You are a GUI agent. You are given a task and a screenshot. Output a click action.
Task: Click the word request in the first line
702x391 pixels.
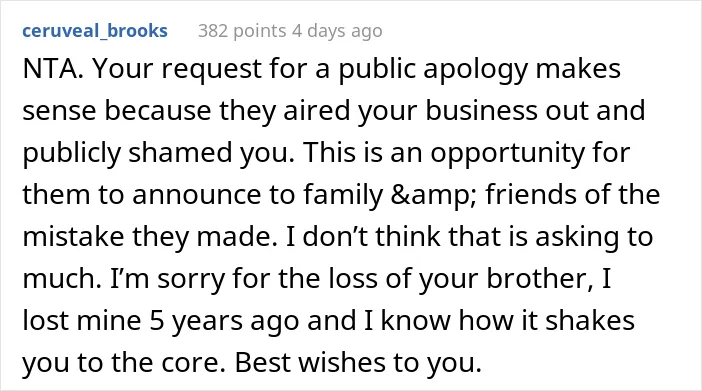(x=210, y=70)
